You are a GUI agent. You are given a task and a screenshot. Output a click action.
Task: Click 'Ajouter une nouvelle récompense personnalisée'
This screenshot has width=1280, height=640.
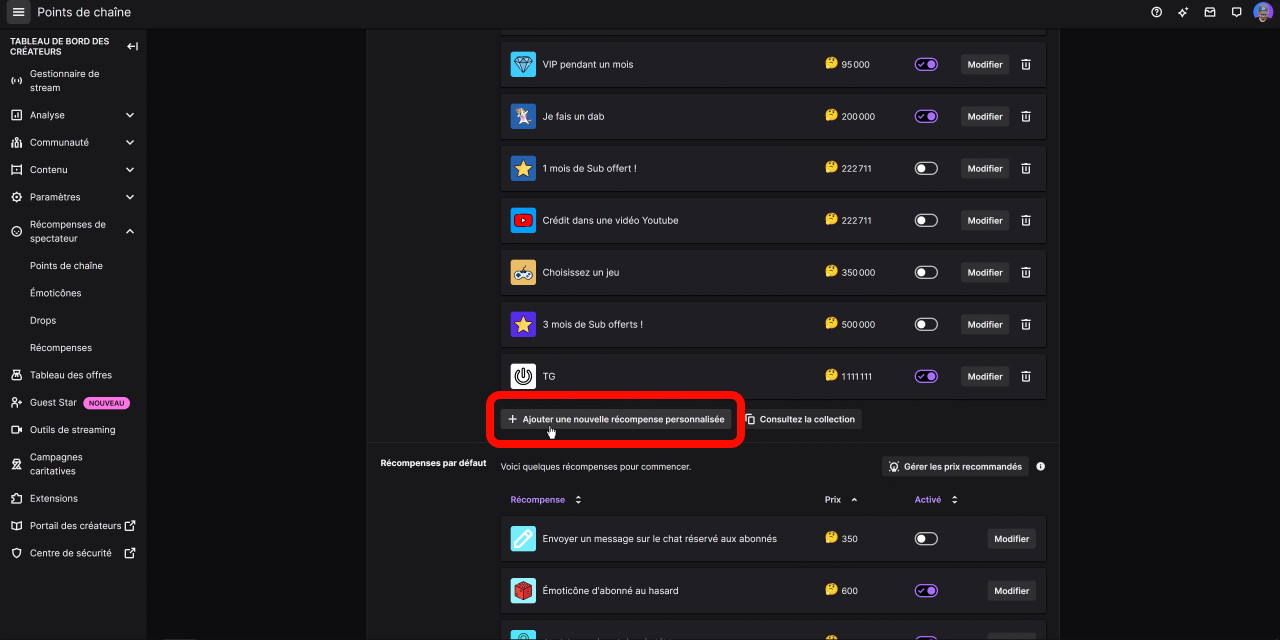[616, 420]
